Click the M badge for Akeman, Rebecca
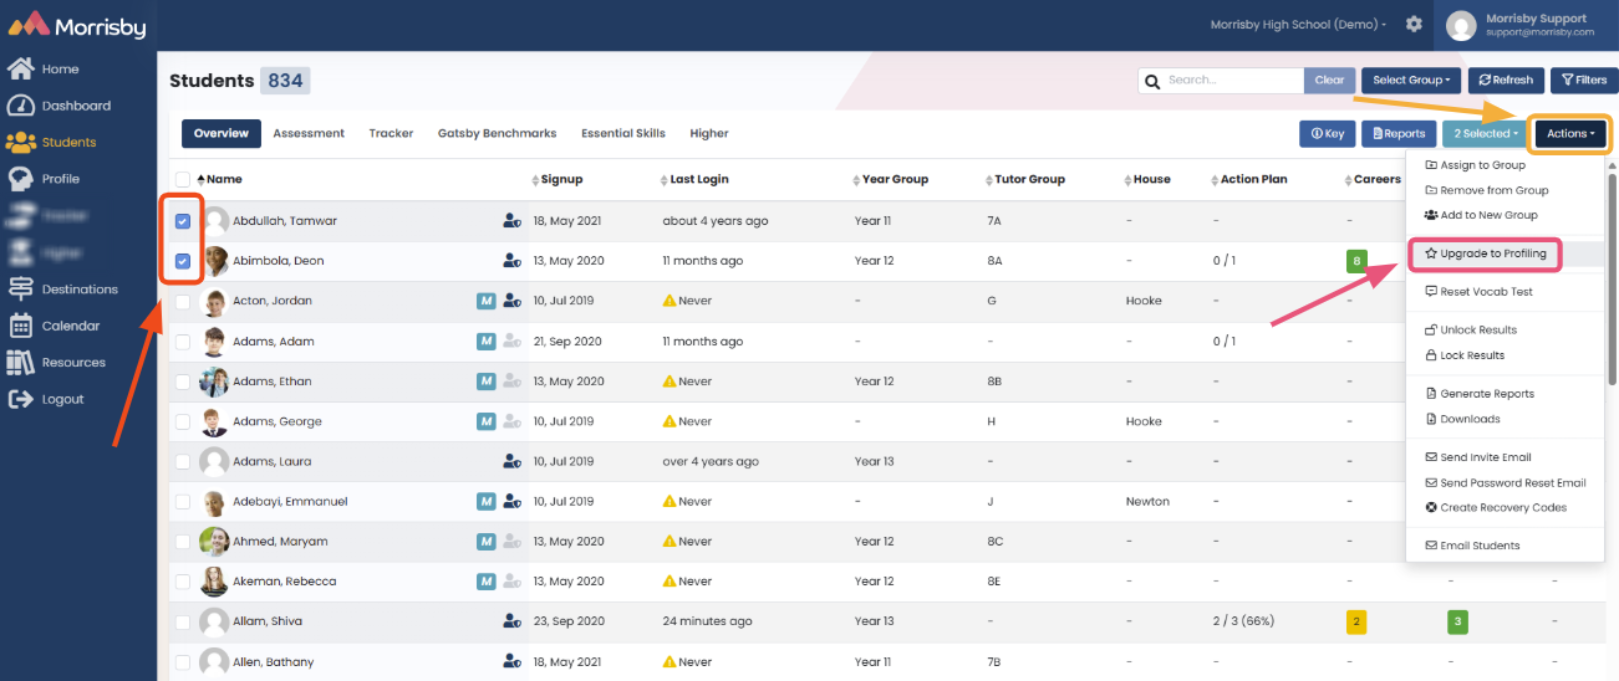The height and width of the screenshot is (681, 1619). (x=486, y=581)
